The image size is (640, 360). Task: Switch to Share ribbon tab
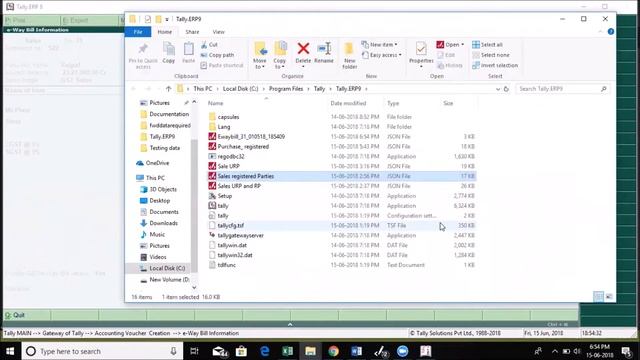[192, 32]
